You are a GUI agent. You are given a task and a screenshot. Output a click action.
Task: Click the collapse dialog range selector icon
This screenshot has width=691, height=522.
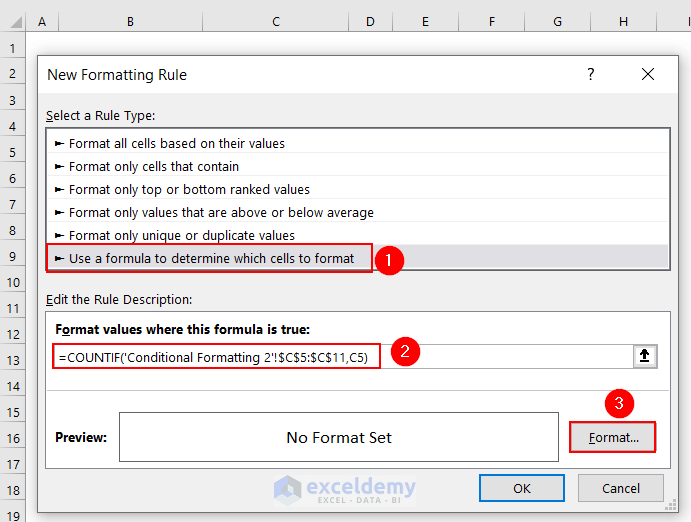[644, 356]
